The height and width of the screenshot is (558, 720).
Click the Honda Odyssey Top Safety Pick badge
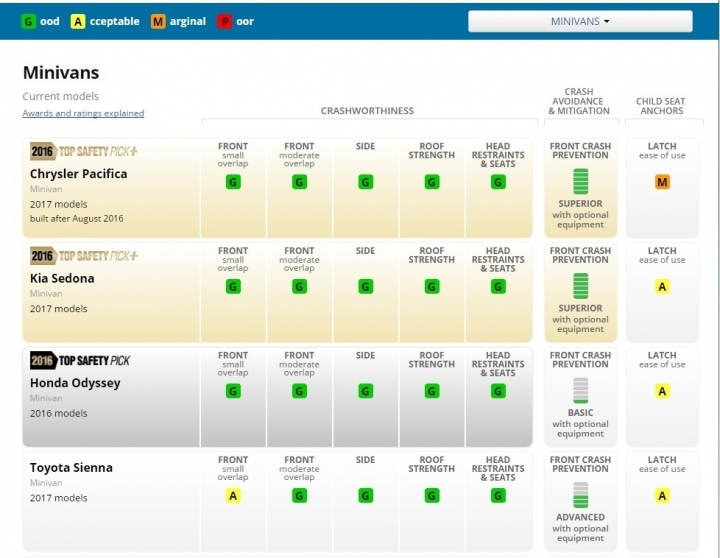(x=80, y=361)
